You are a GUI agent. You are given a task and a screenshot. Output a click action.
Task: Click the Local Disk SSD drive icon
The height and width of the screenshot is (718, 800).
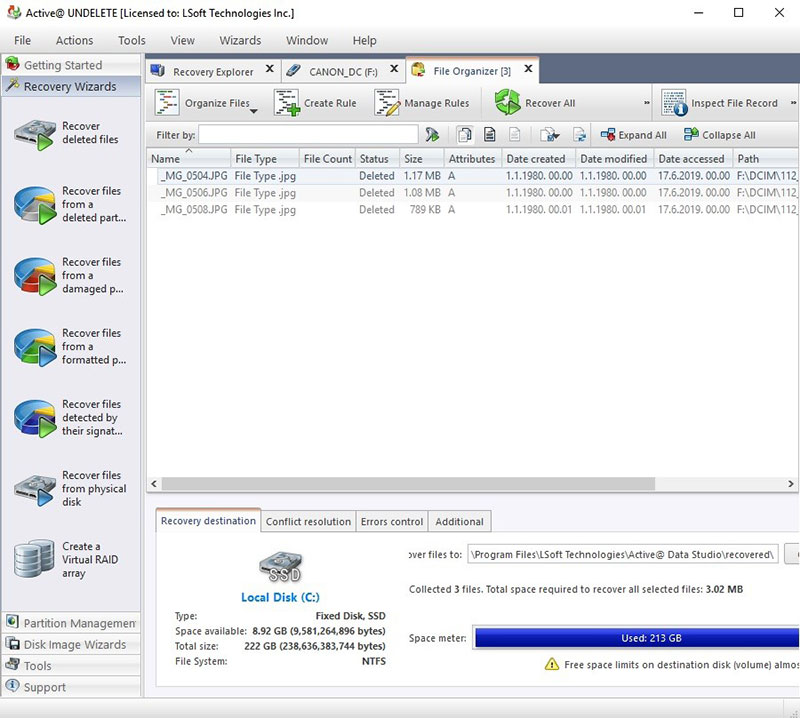[281, 567]
